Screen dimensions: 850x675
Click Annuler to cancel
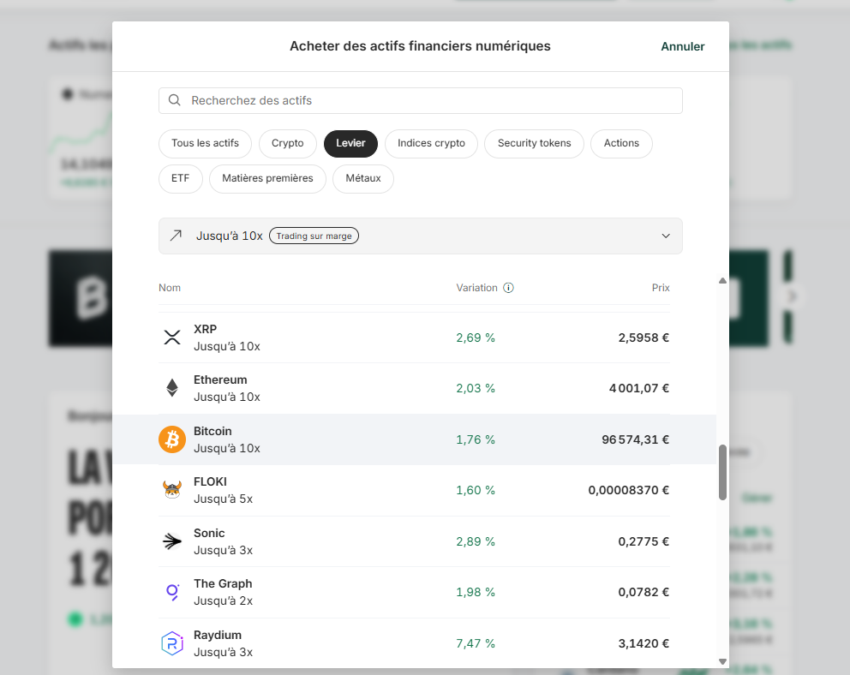point(682,46)
